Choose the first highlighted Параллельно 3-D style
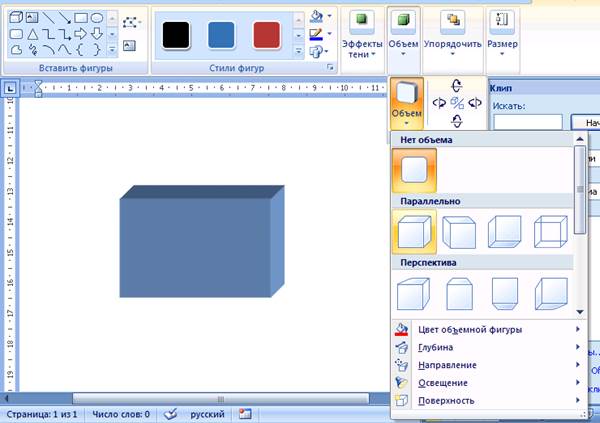Screen dimensions: 600x423 [414, 232]
